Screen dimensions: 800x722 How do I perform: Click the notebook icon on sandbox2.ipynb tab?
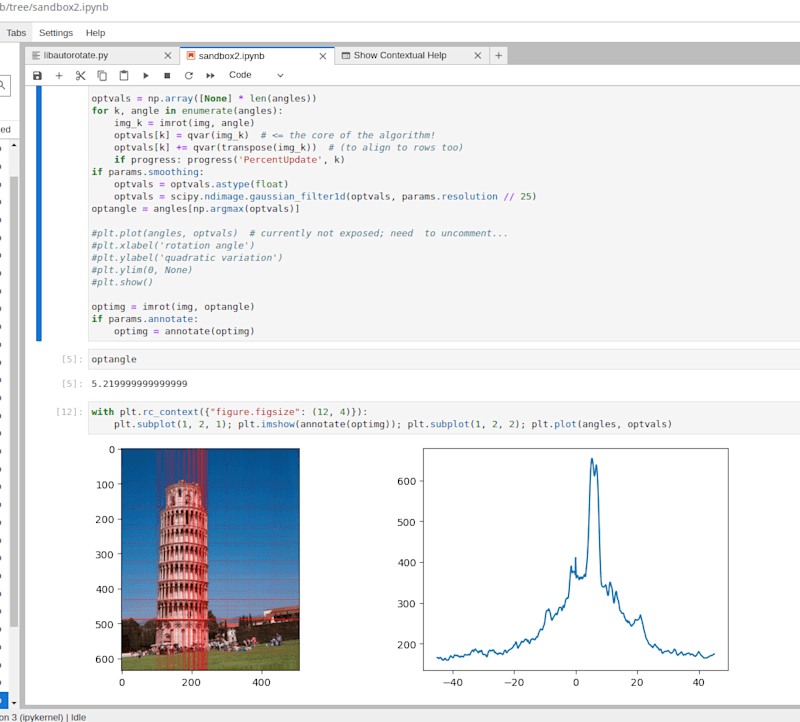pyautogui.click(x=191, y=56)
